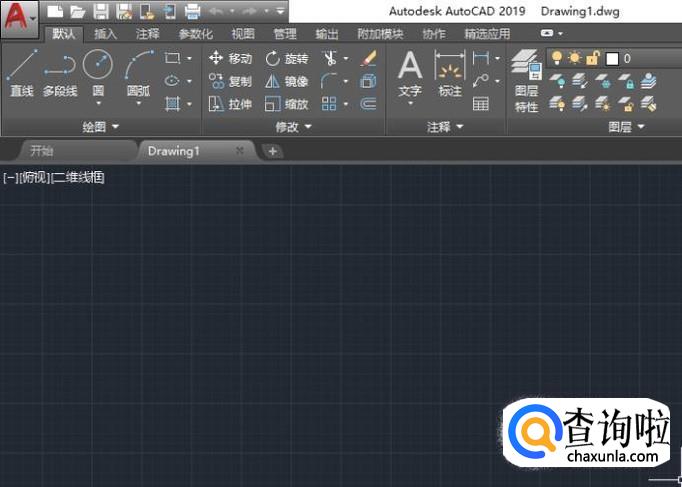Screen dimensions: 682x487
Task: Click the Copy (复制) tool
Action: click(x=230, y=81)
